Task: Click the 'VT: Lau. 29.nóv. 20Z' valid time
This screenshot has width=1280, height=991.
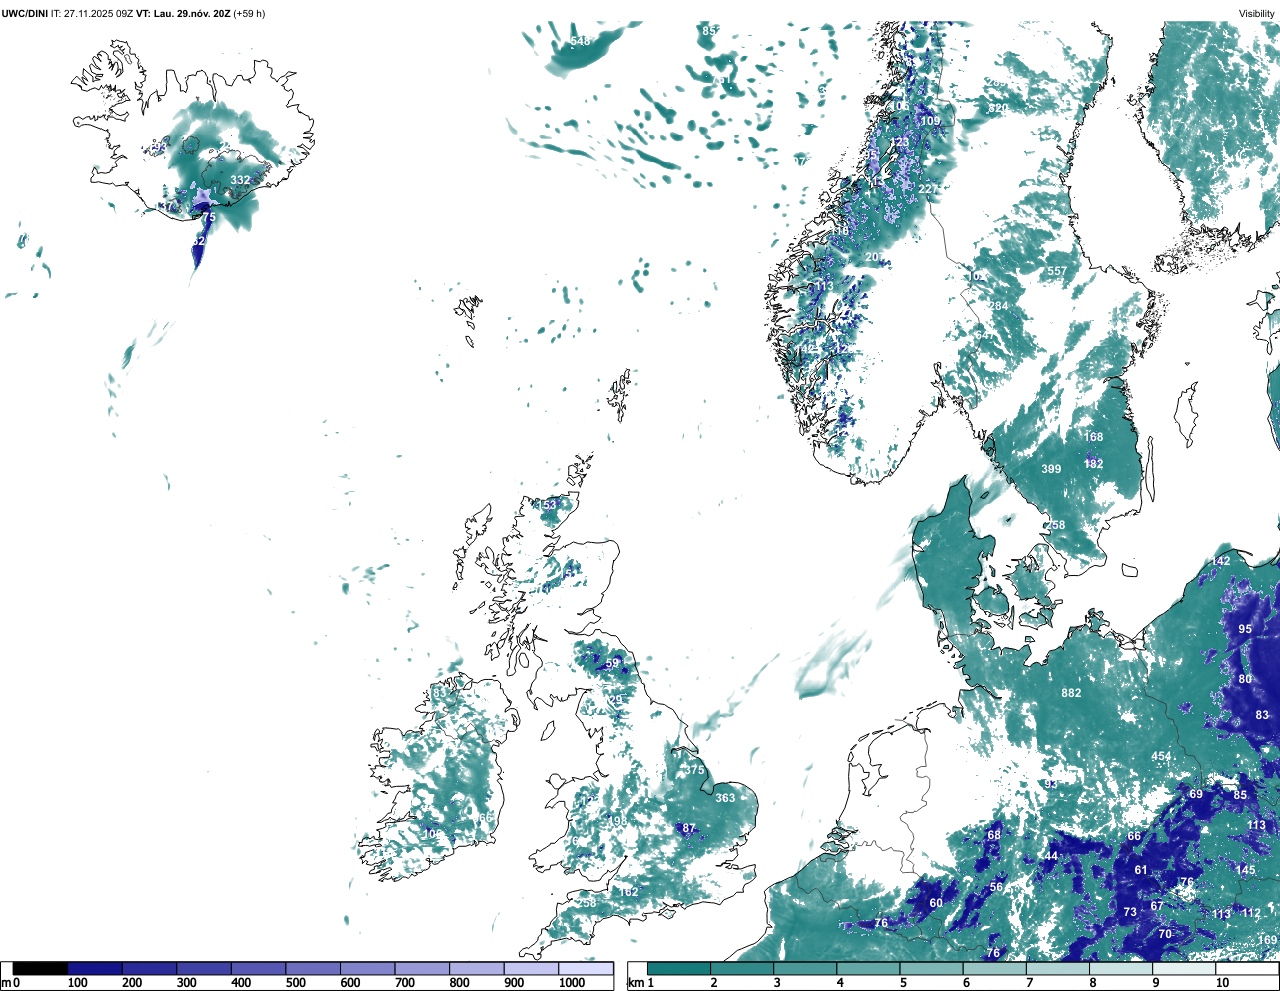Action: [x=183, y=13]
